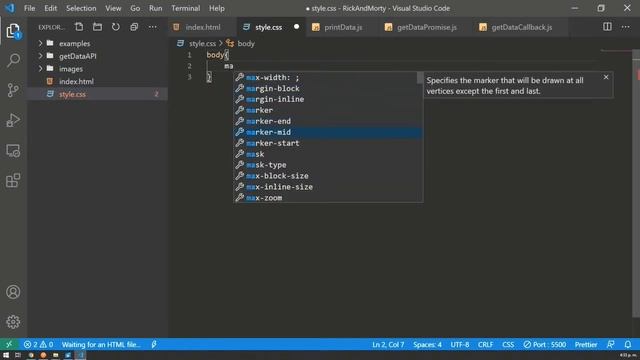Click VS Code logo in title bar
The width and height of the screenshot is (640, 360).
pyautogui.click(x=10, y=8)
